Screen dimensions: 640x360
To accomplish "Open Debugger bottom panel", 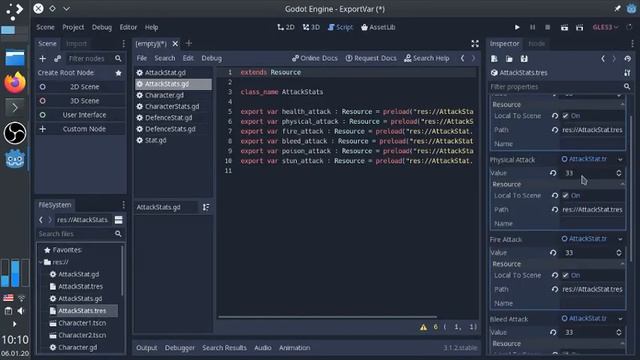I will (180, 348).
